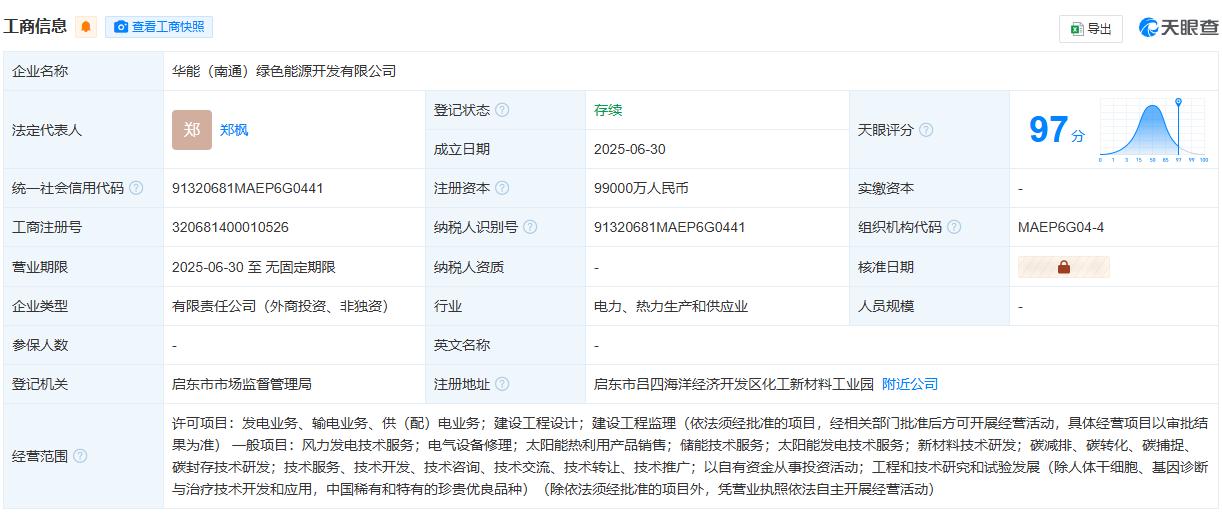The width and height of the screenshot is (1222, 513).
Task: Click organization code MAEP6G04-4
Action: tap(1061, 227)
